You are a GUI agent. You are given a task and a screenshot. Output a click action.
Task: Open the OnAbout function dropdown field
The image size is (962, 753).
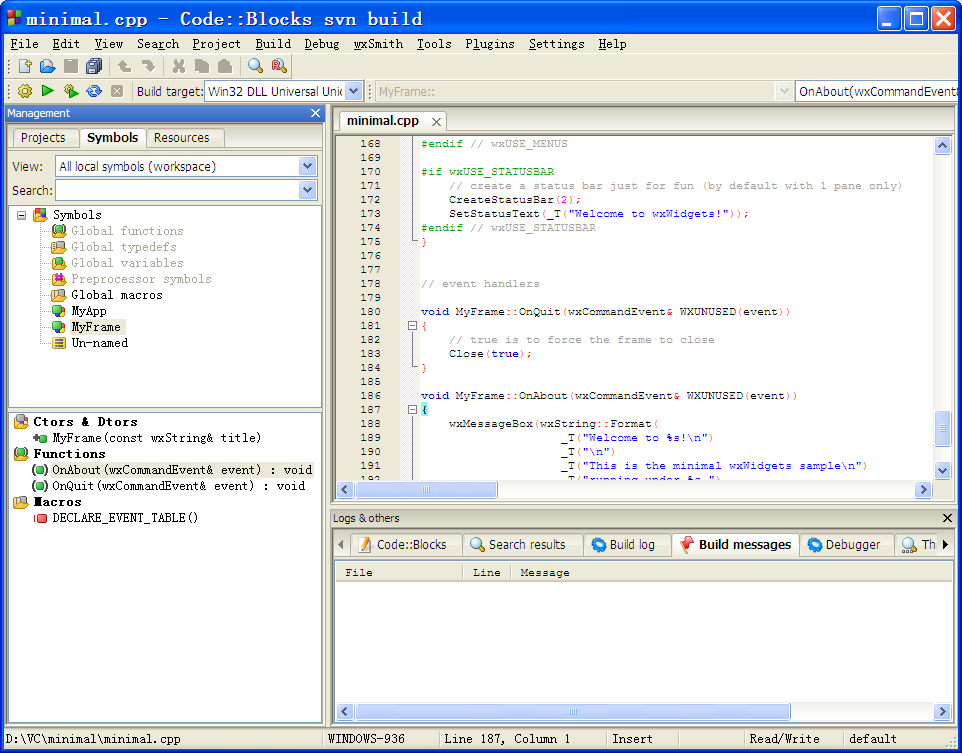point(877,91)
